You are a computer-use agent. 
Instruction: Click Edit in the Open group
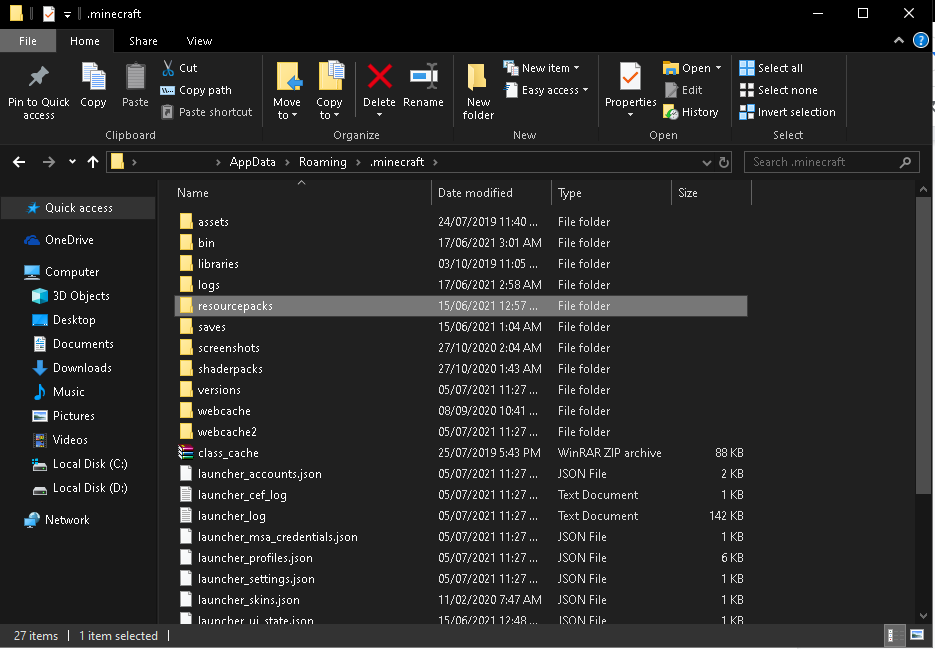point(683,90)
